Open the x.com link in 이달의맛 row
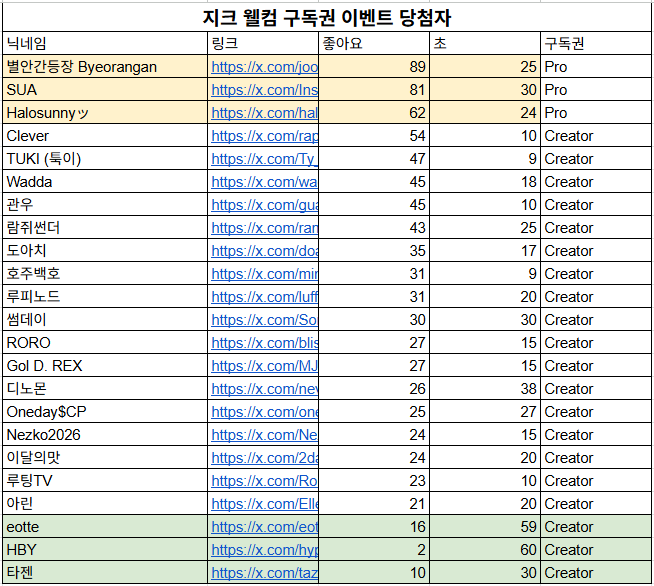The width and height of the screenshot is (654, 586). coord(264,458)
